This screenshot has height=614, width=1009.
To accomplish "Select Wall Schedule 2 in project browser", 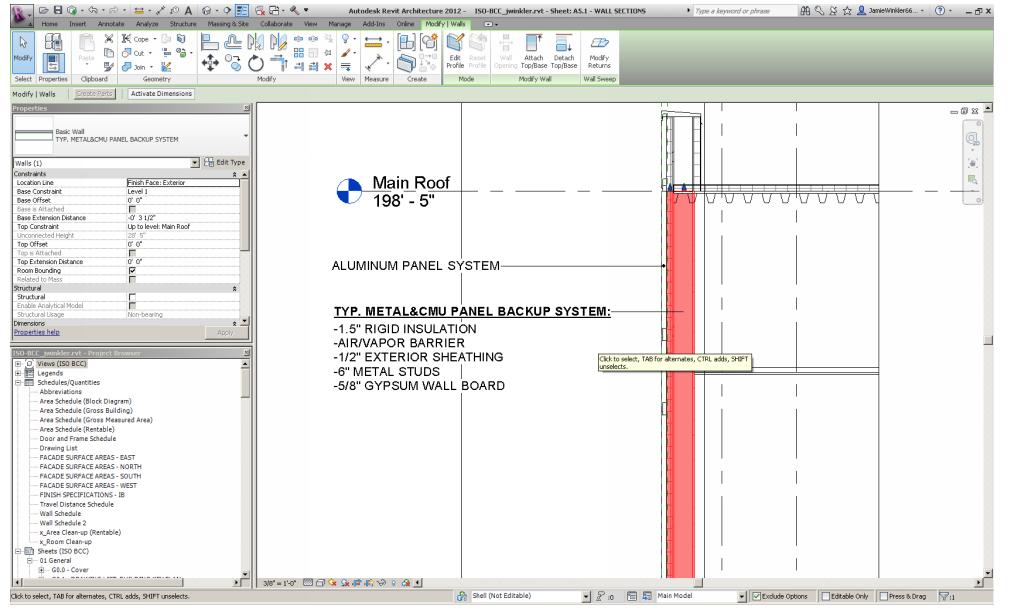I will (63, 523).
